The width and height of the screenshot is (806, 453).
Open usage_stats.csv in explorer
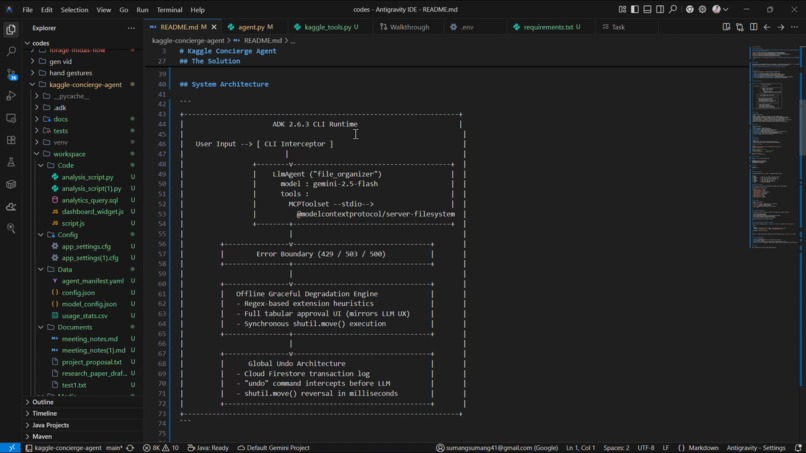pyautogui.click(x=84, y=316)
